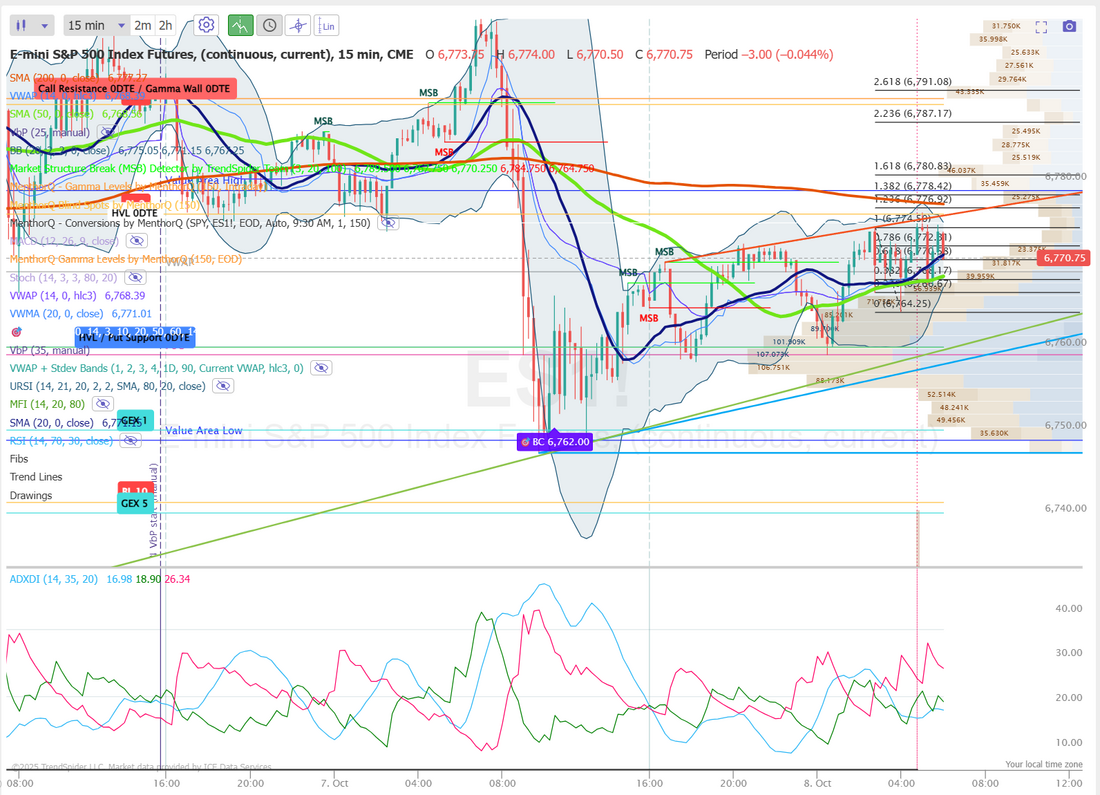Toggle visibility of URSI indicator
The height and width of the screenshot is (795, 1100).
coord(222,386)
